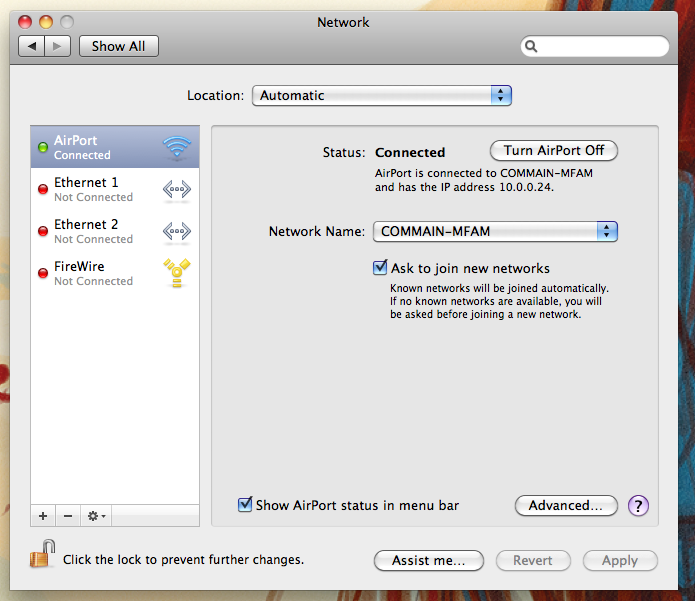Select the AirPort service in the list

tap(115, 147)
